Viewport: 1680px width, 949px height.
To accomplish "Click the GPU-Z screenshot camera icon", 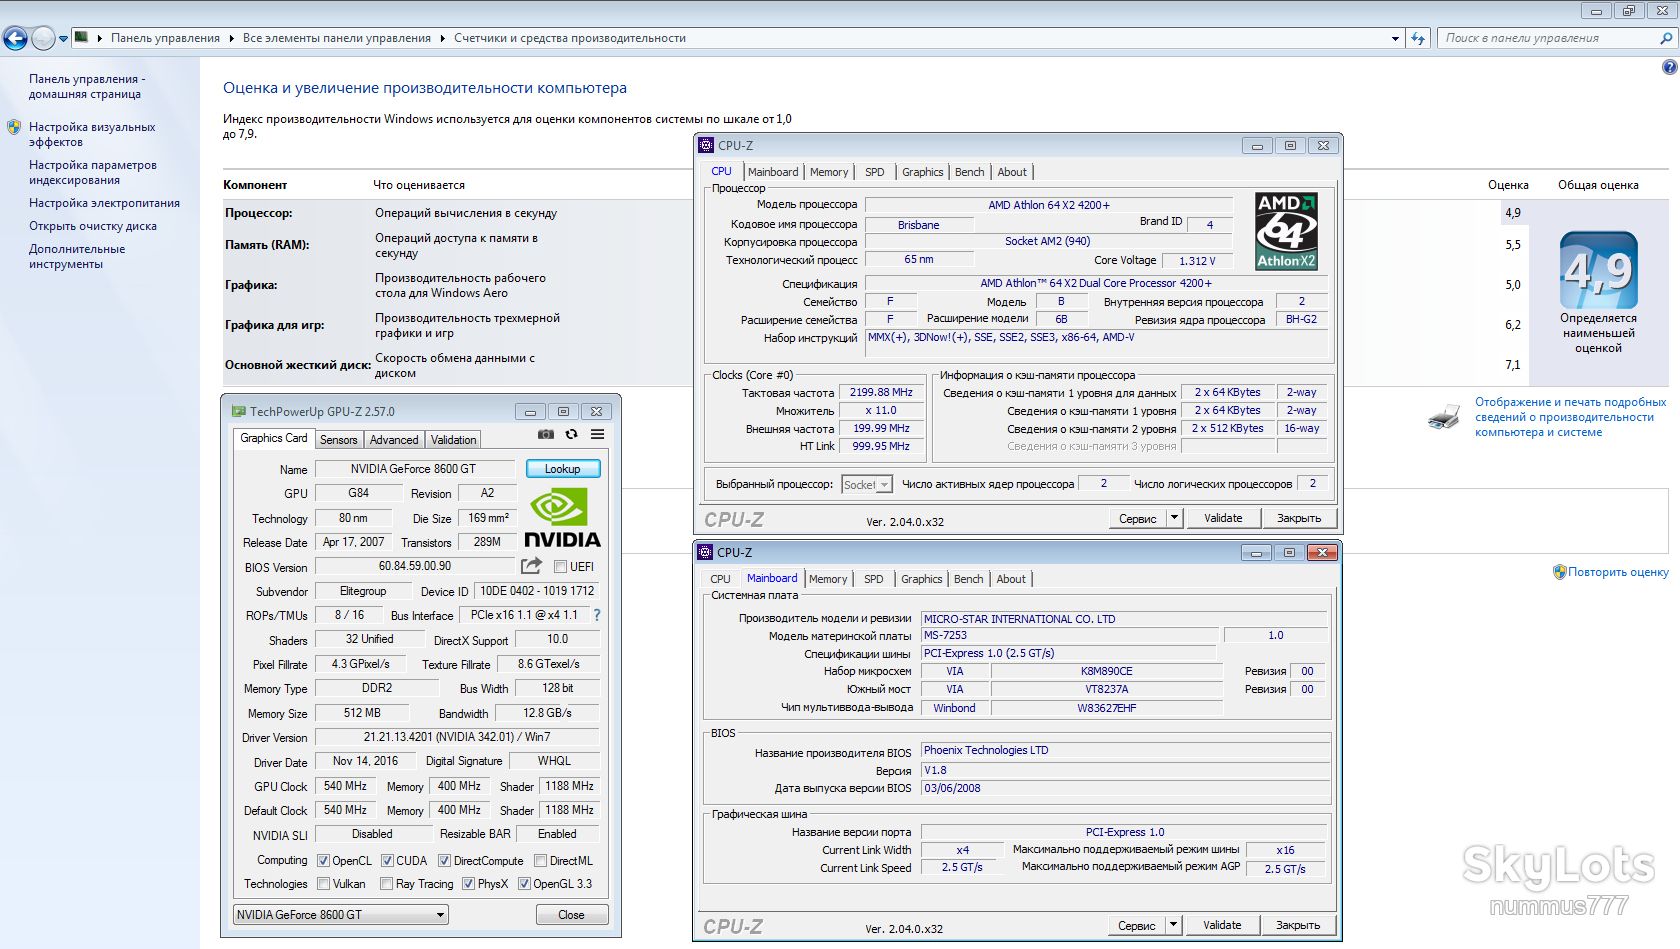I will click(x=546, y=435).
